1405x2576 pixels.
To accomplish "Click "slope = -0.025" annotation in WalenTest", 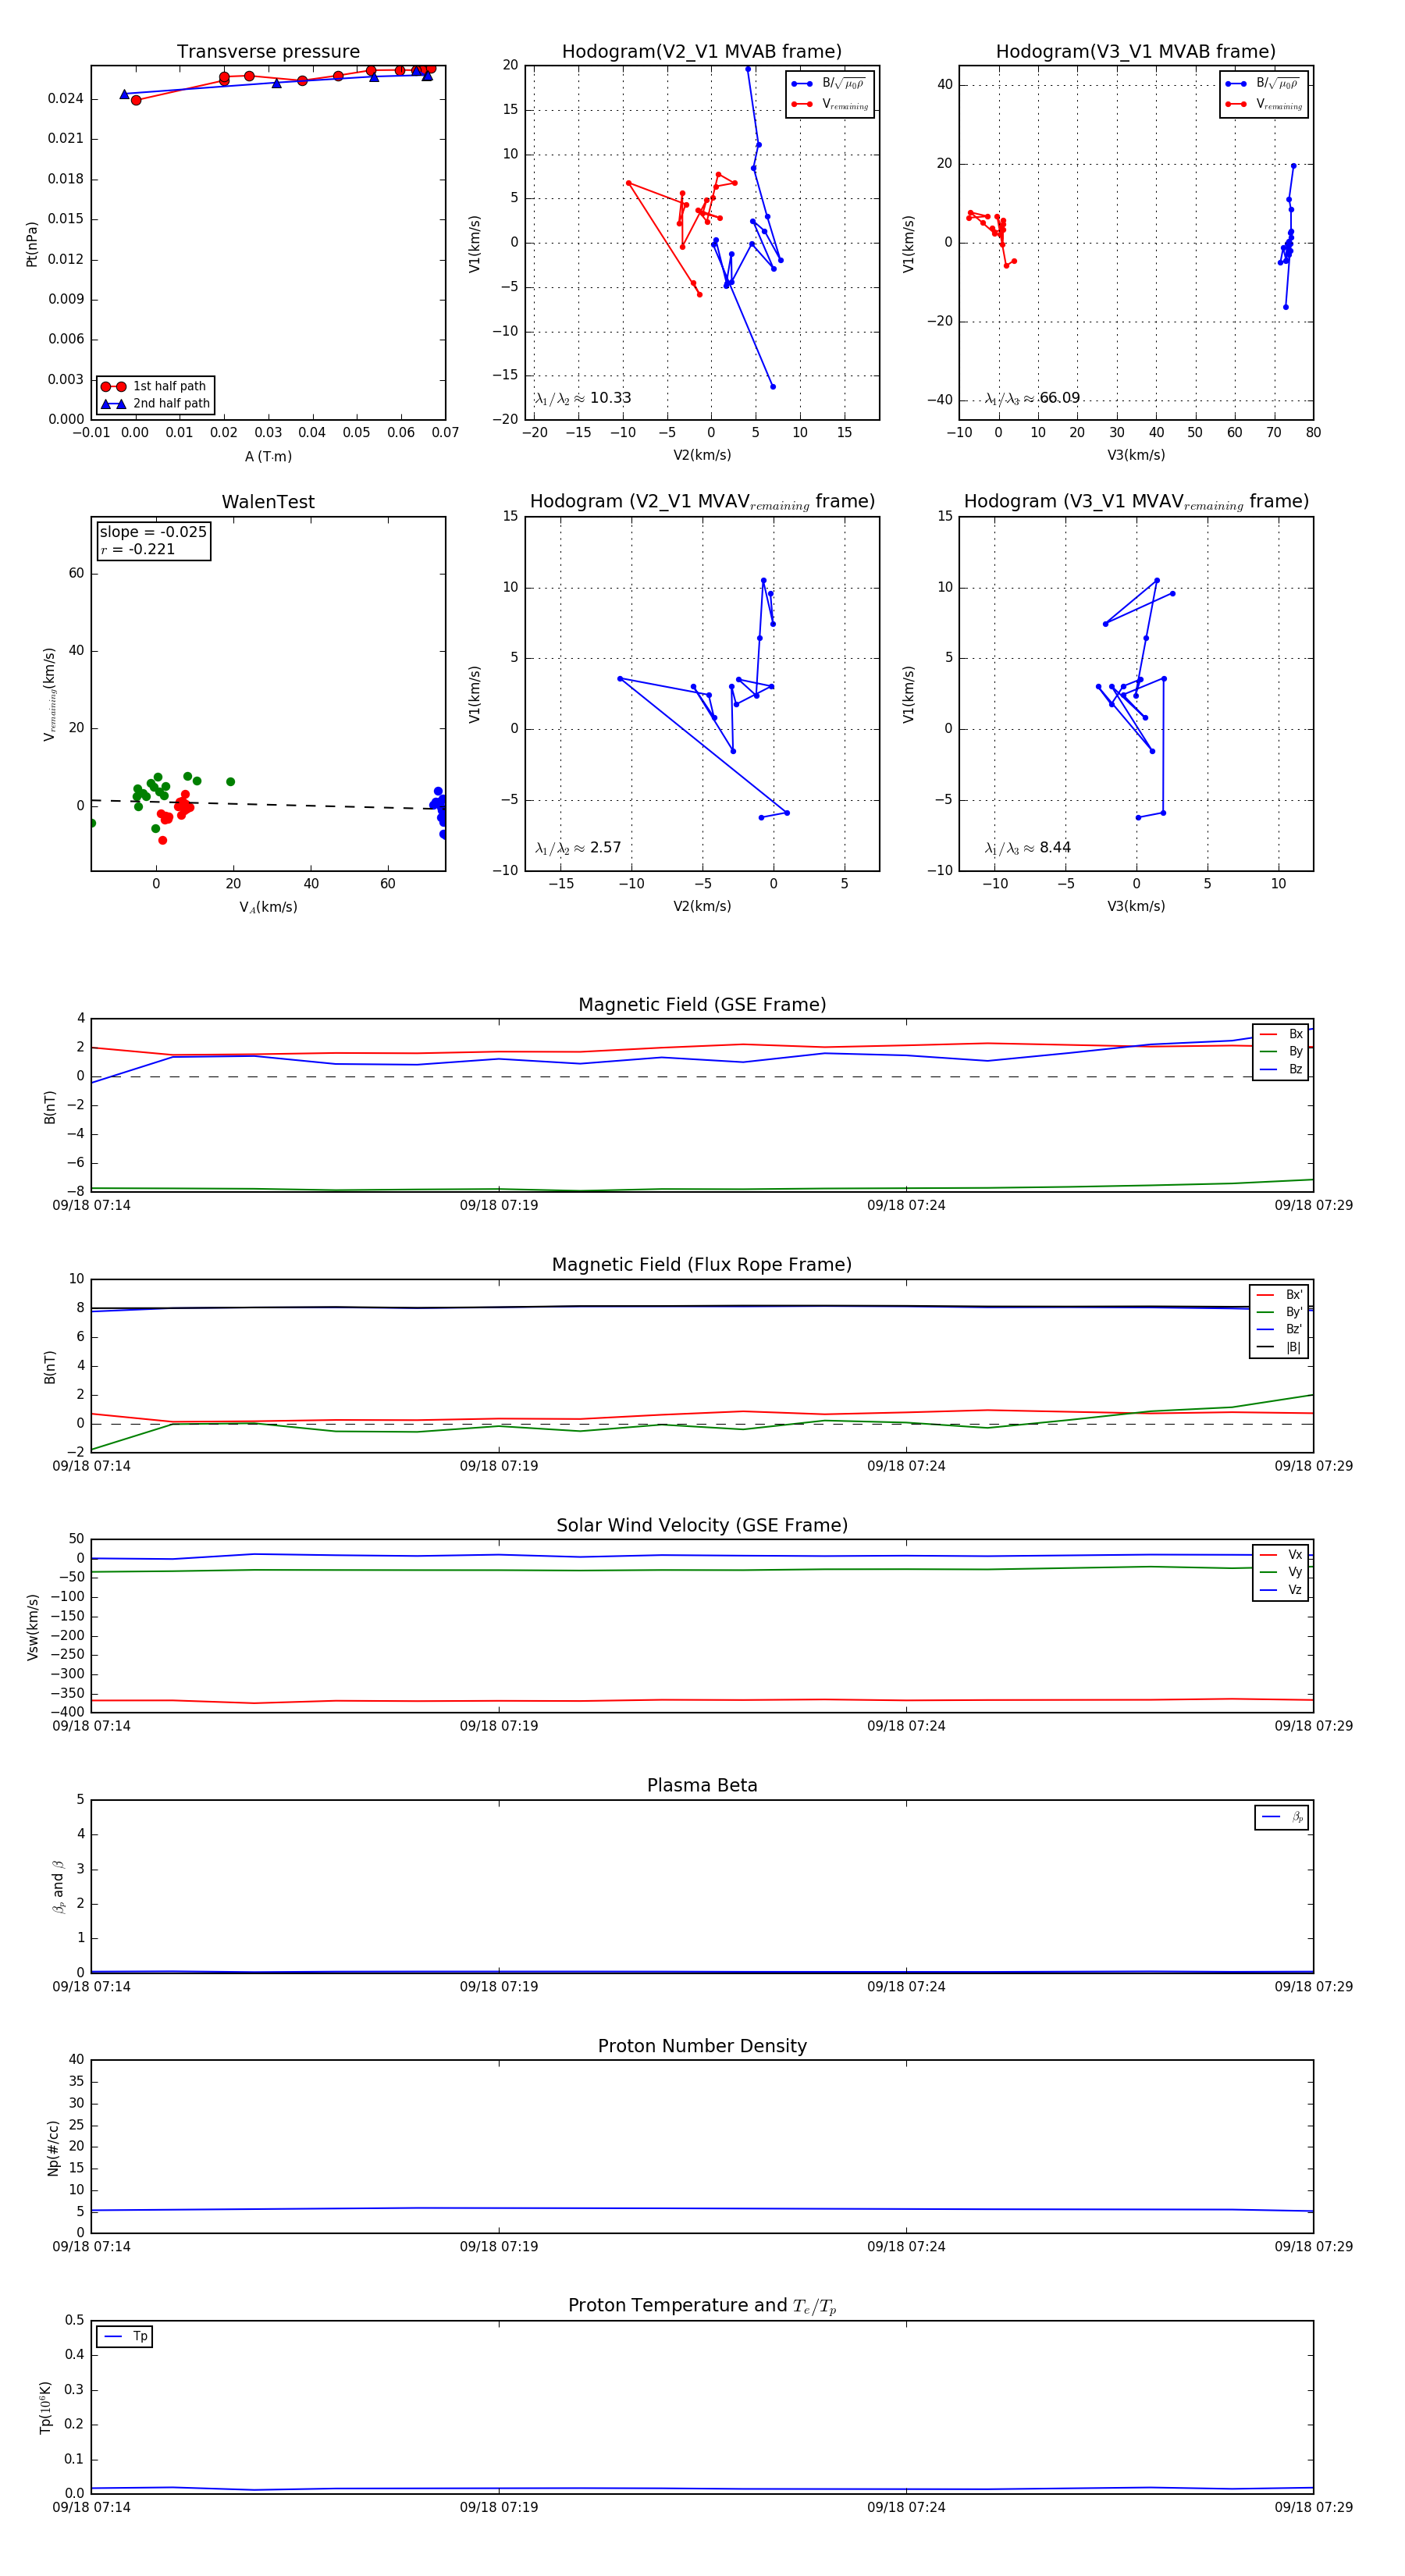I will tap(153, 532).
